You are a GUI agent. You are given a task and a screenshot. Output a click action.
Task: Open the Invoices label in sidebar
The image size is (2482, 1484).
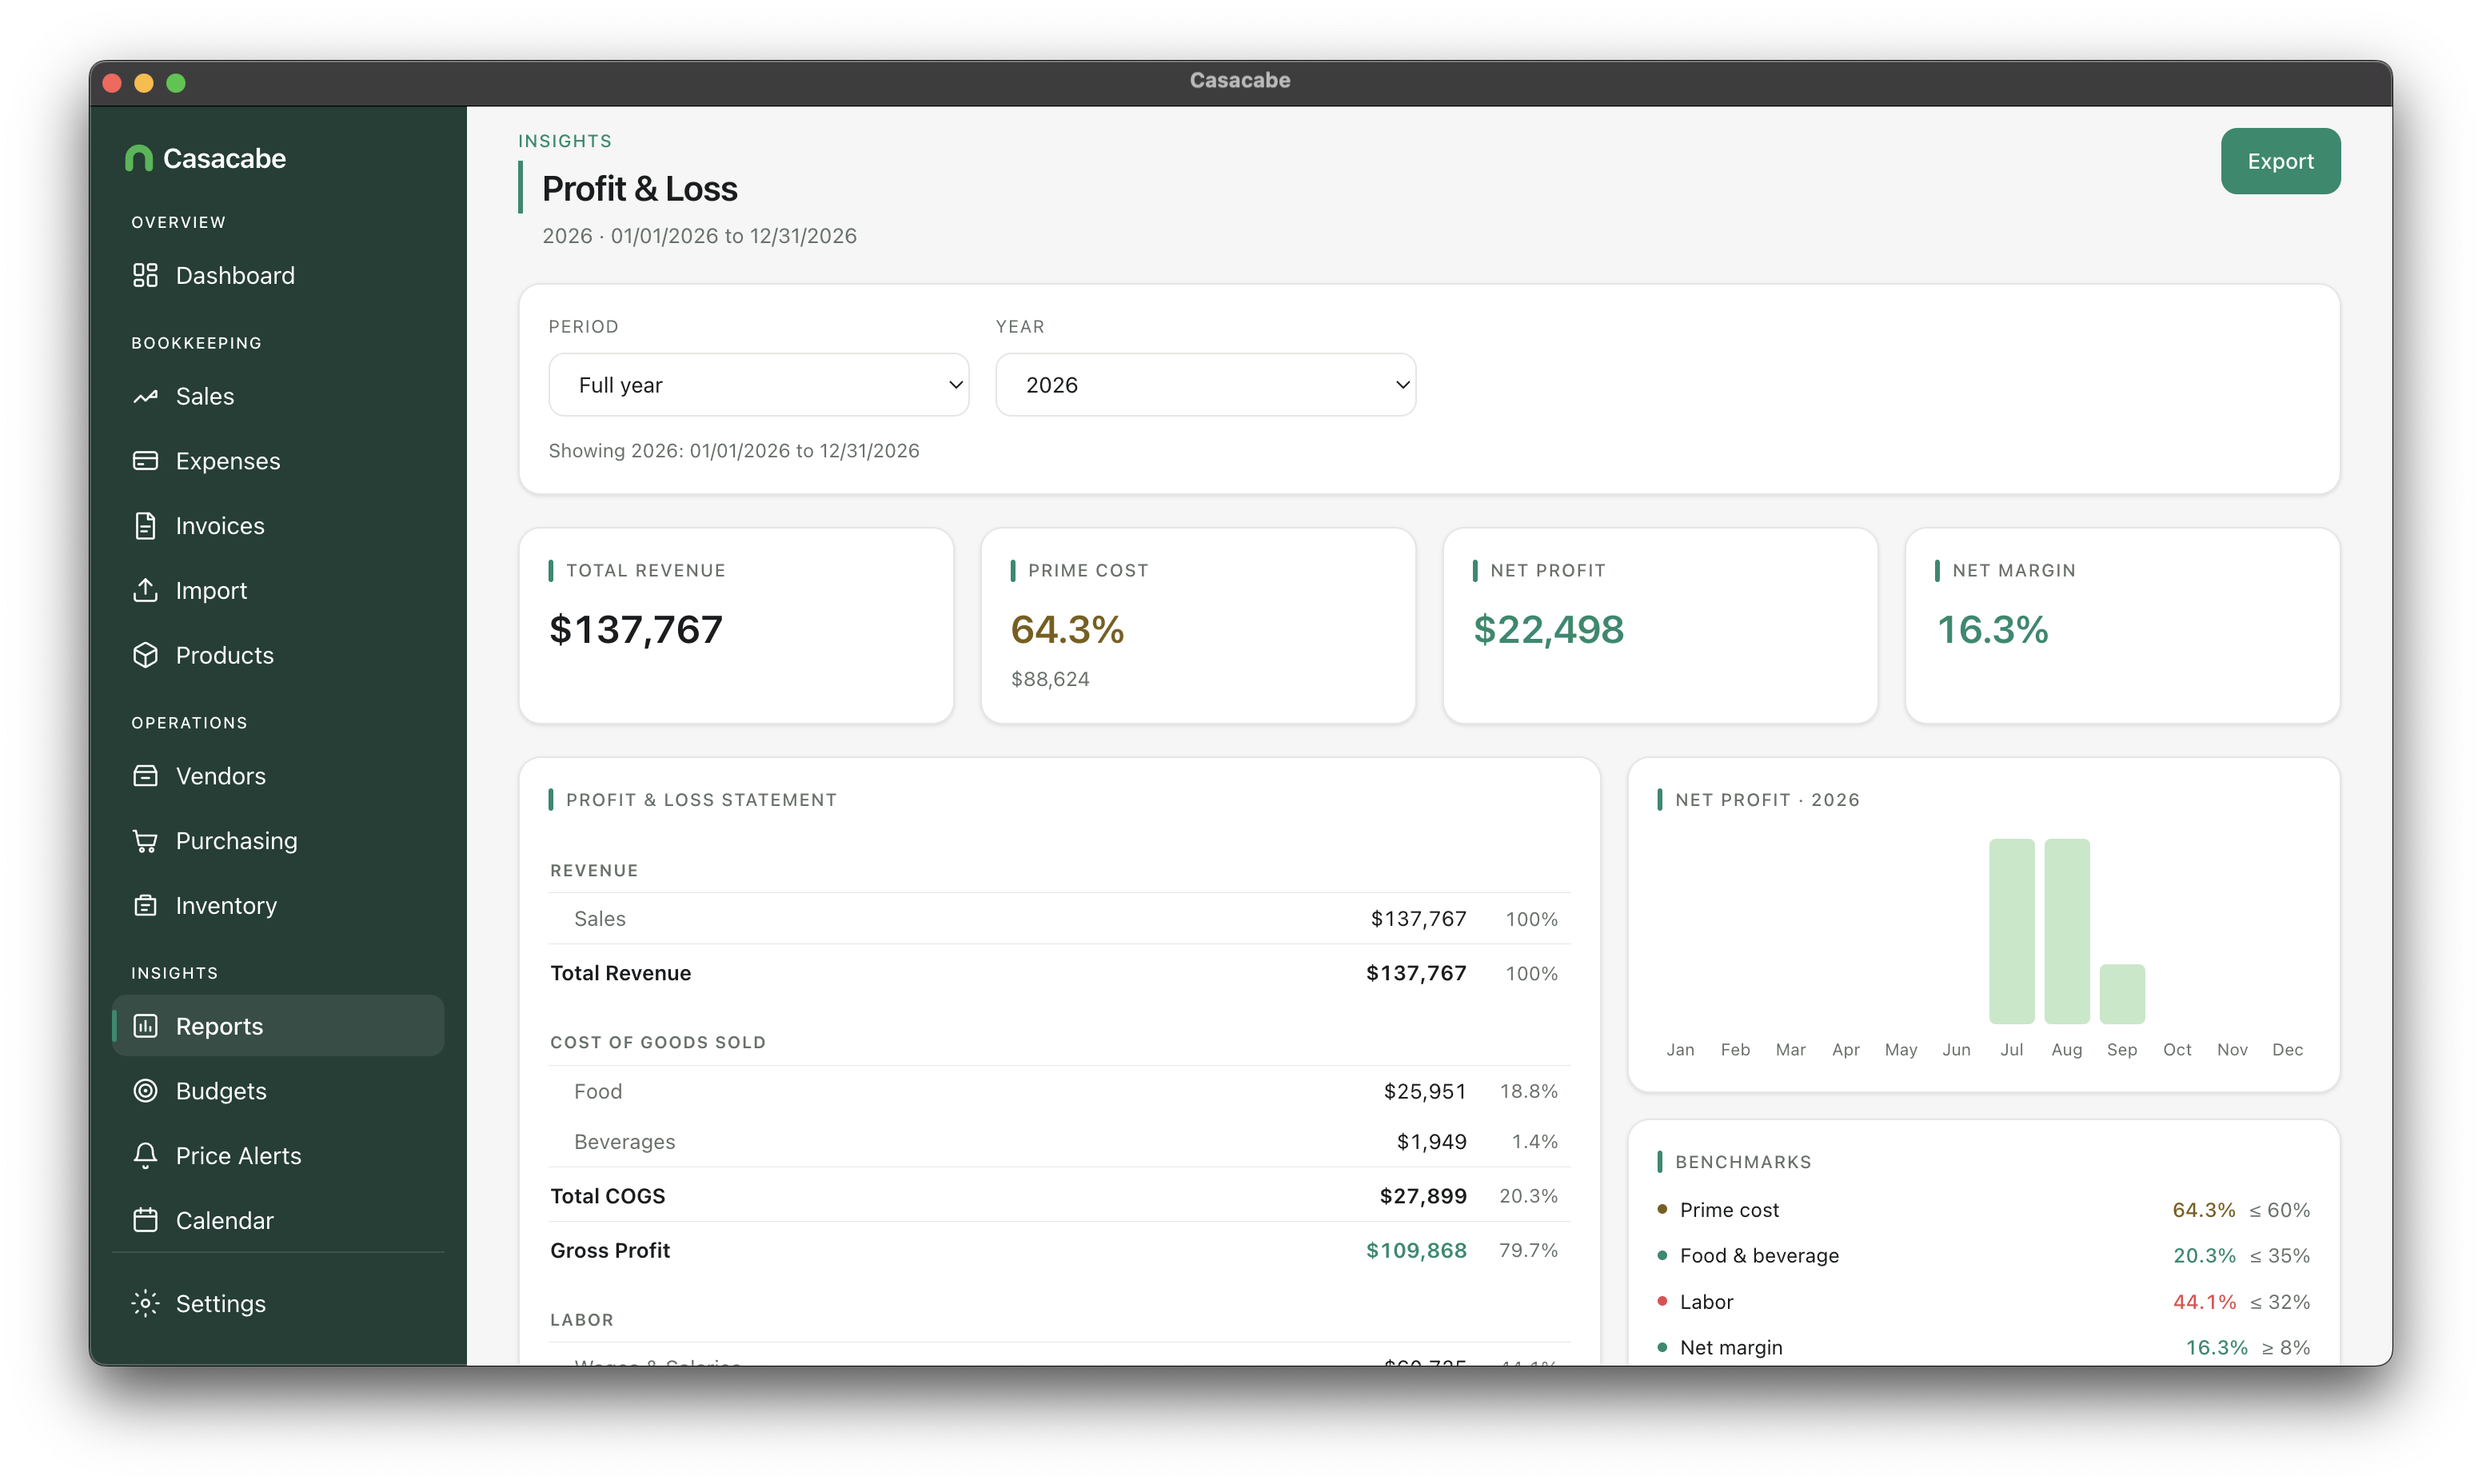(220, 526)
